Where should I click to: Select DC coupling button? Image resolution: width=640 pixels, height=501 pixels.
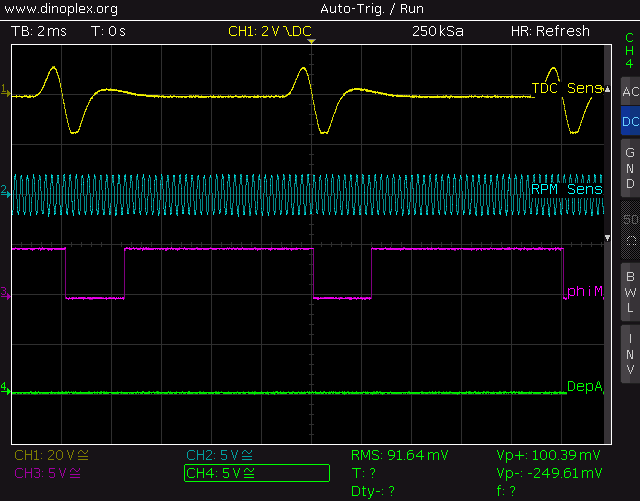[629, 122]
